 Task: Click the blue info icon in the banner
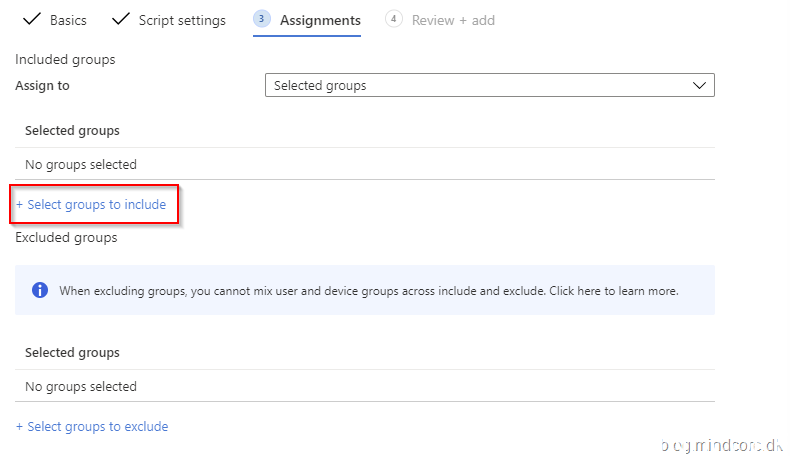[x=40, y=291]
